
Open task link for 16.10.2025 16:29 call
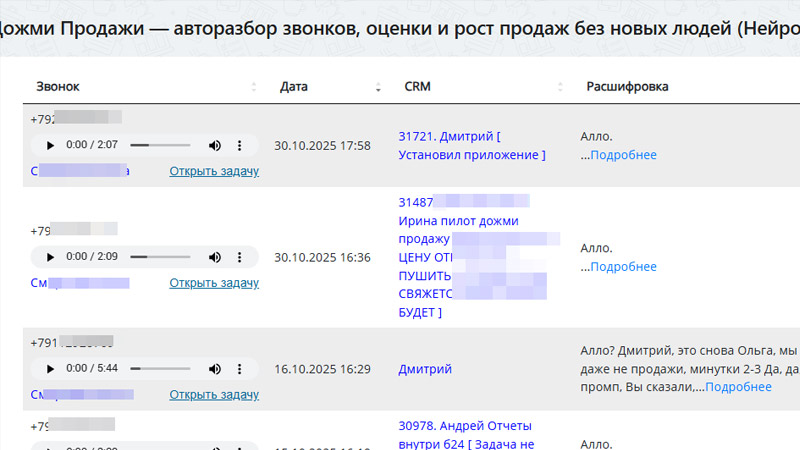click(x=214, y=394)
